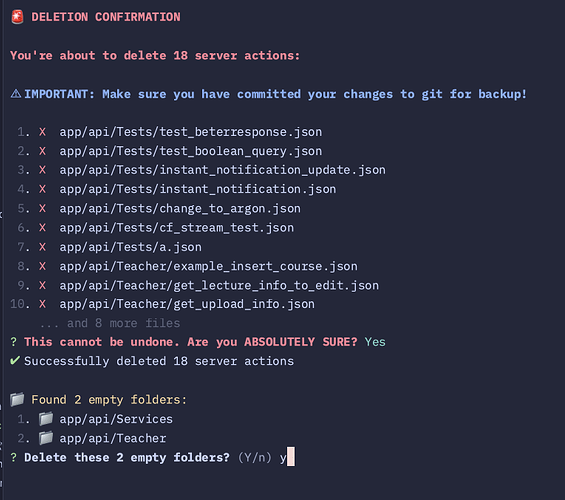This screenshot has height=500, width=565.
Task: Click the (Y/n) prompt option text
Action: (x=254, y=457)
